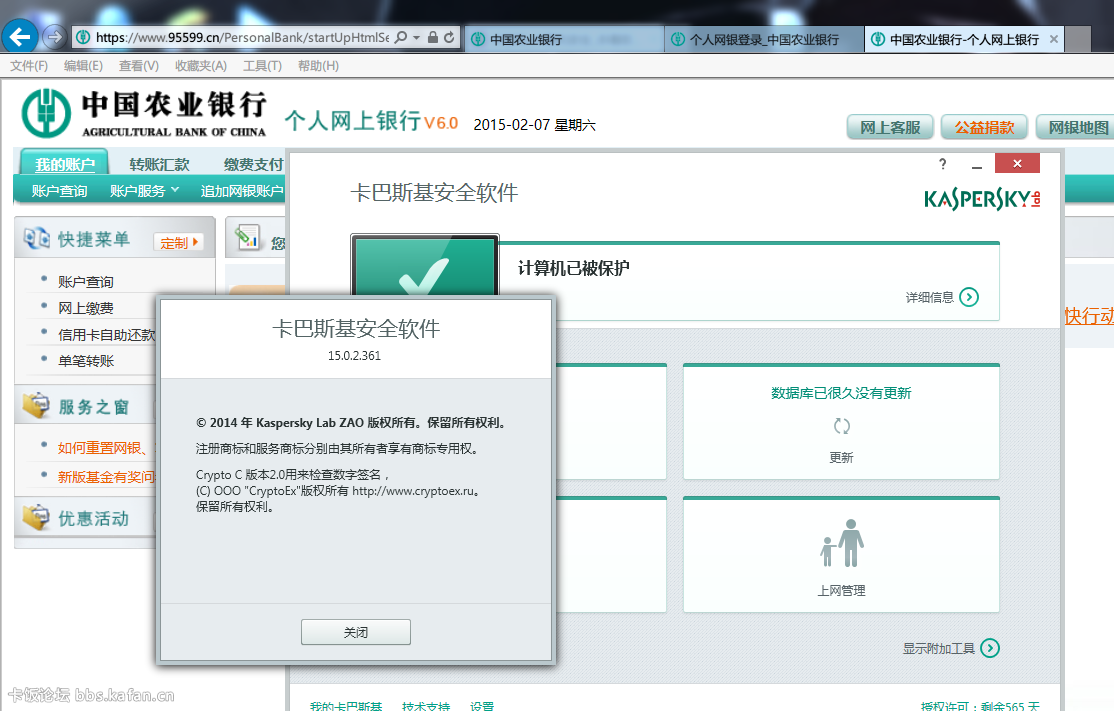Viewport: 1114px width, 711px height.
Task: Click the address bar URL field
Action: point(242,37)
